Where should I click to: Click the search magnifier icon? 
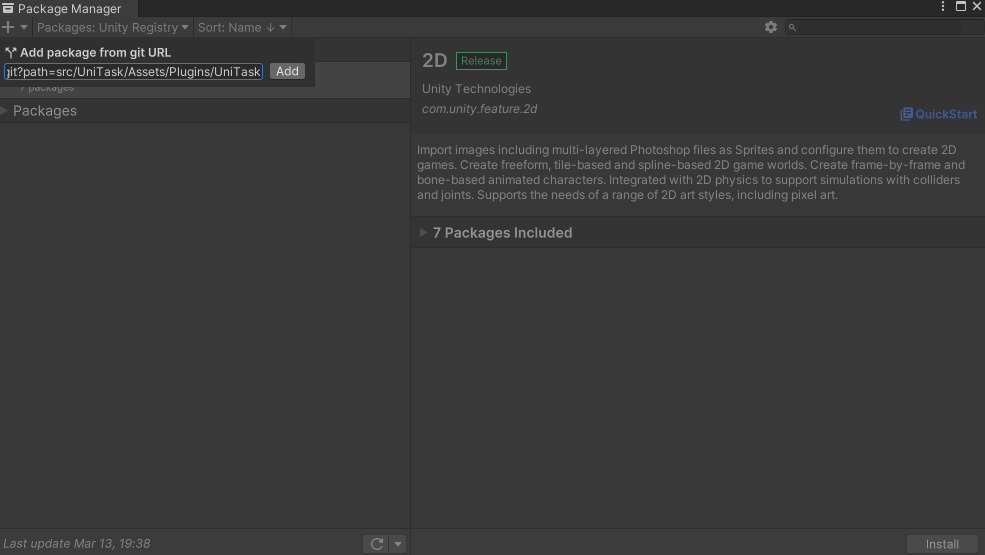[x=792, y=28]
